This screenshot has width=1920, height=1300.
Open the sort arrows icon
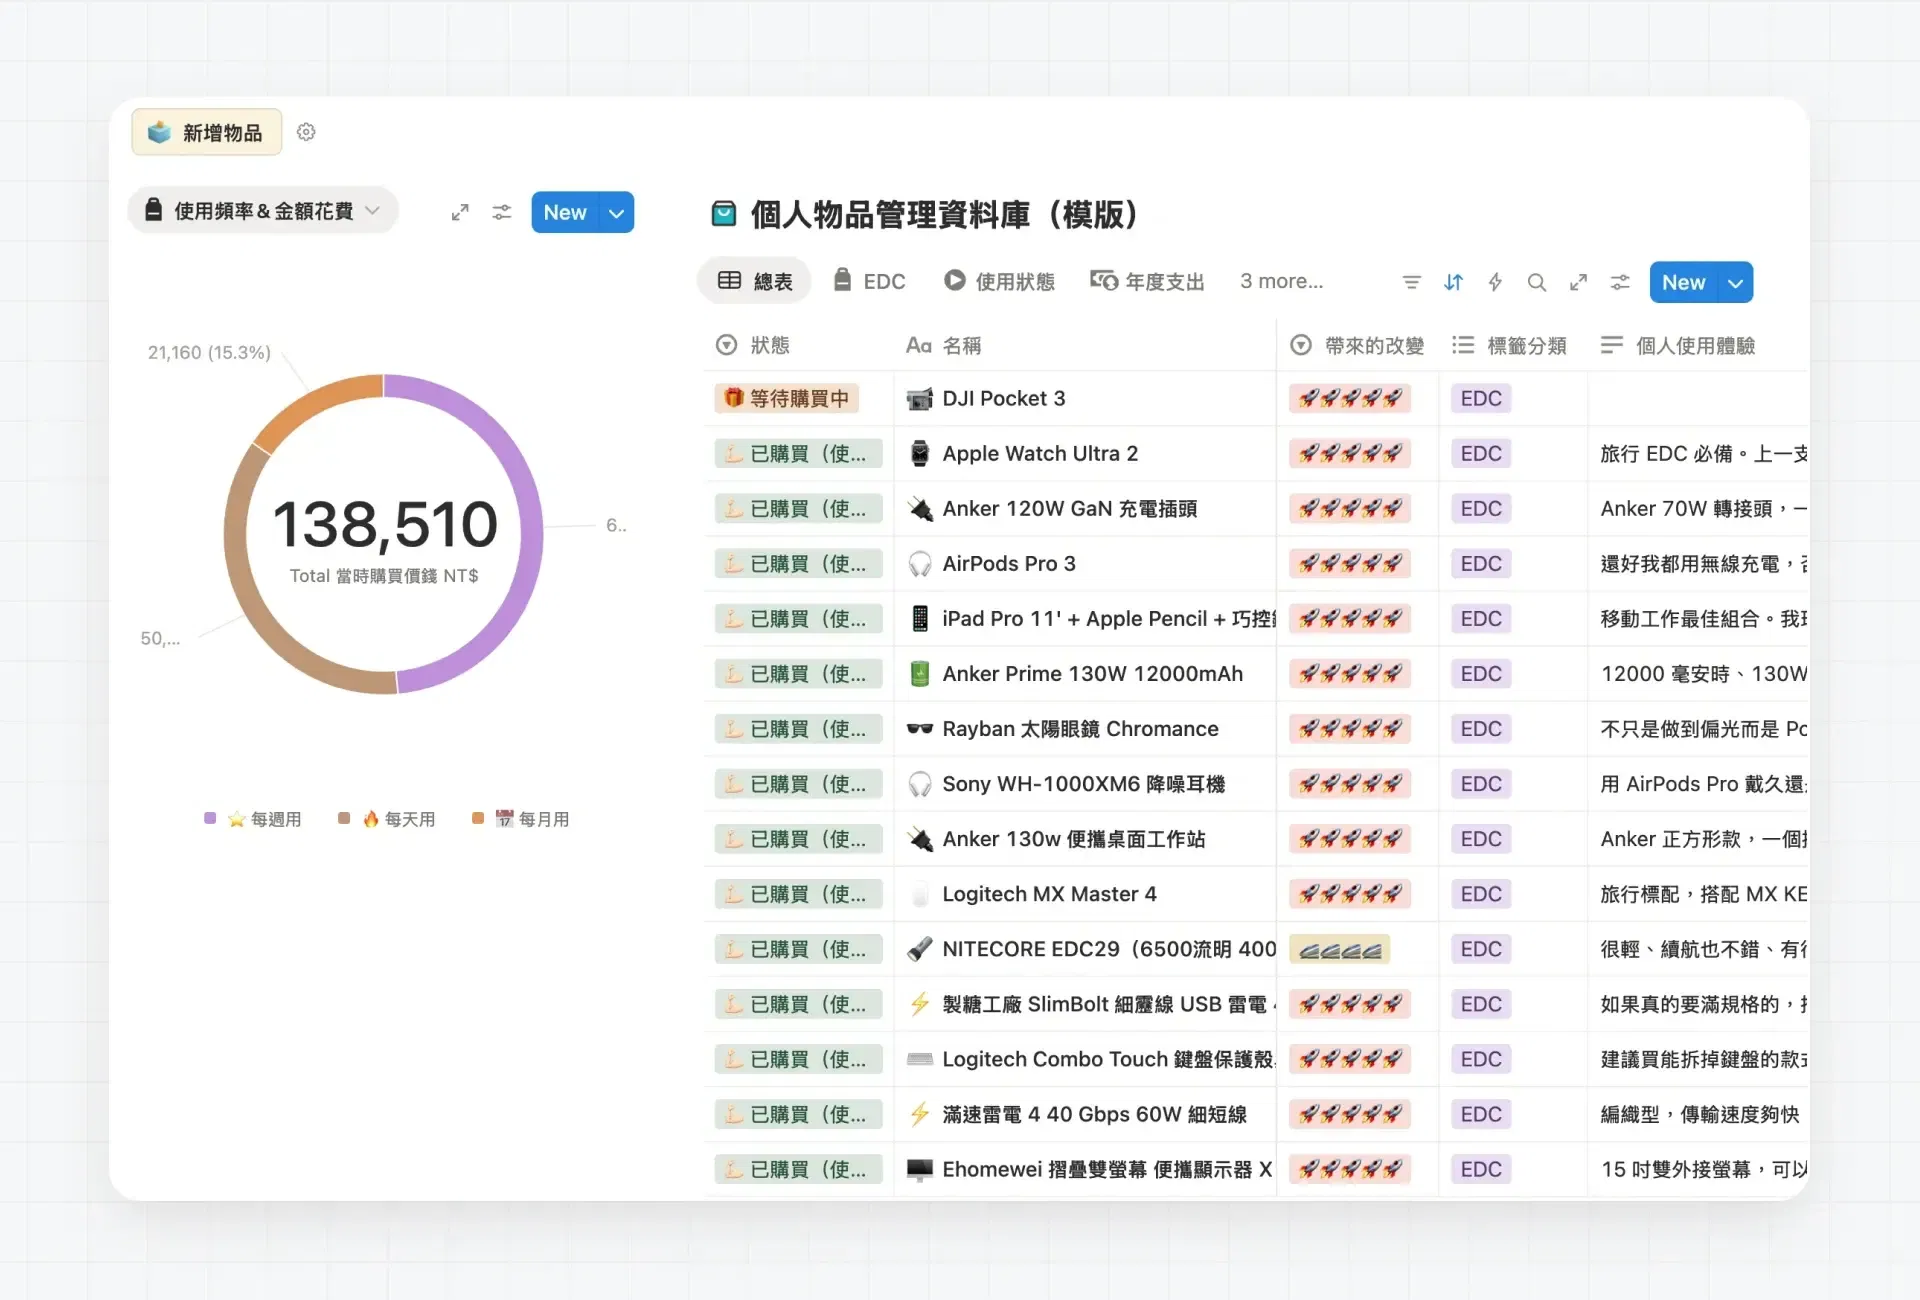(x=1453, y=282)
